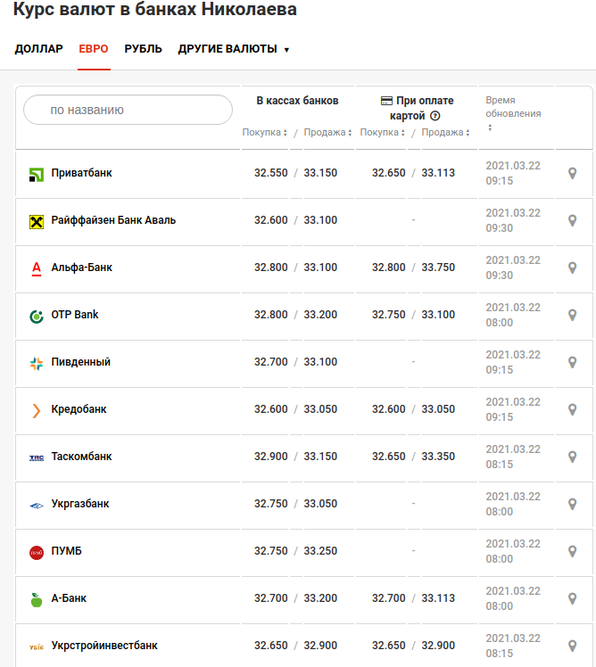
Task: Click the Райффайзен Банк Аваль logo
Action: tap(36, 222)
